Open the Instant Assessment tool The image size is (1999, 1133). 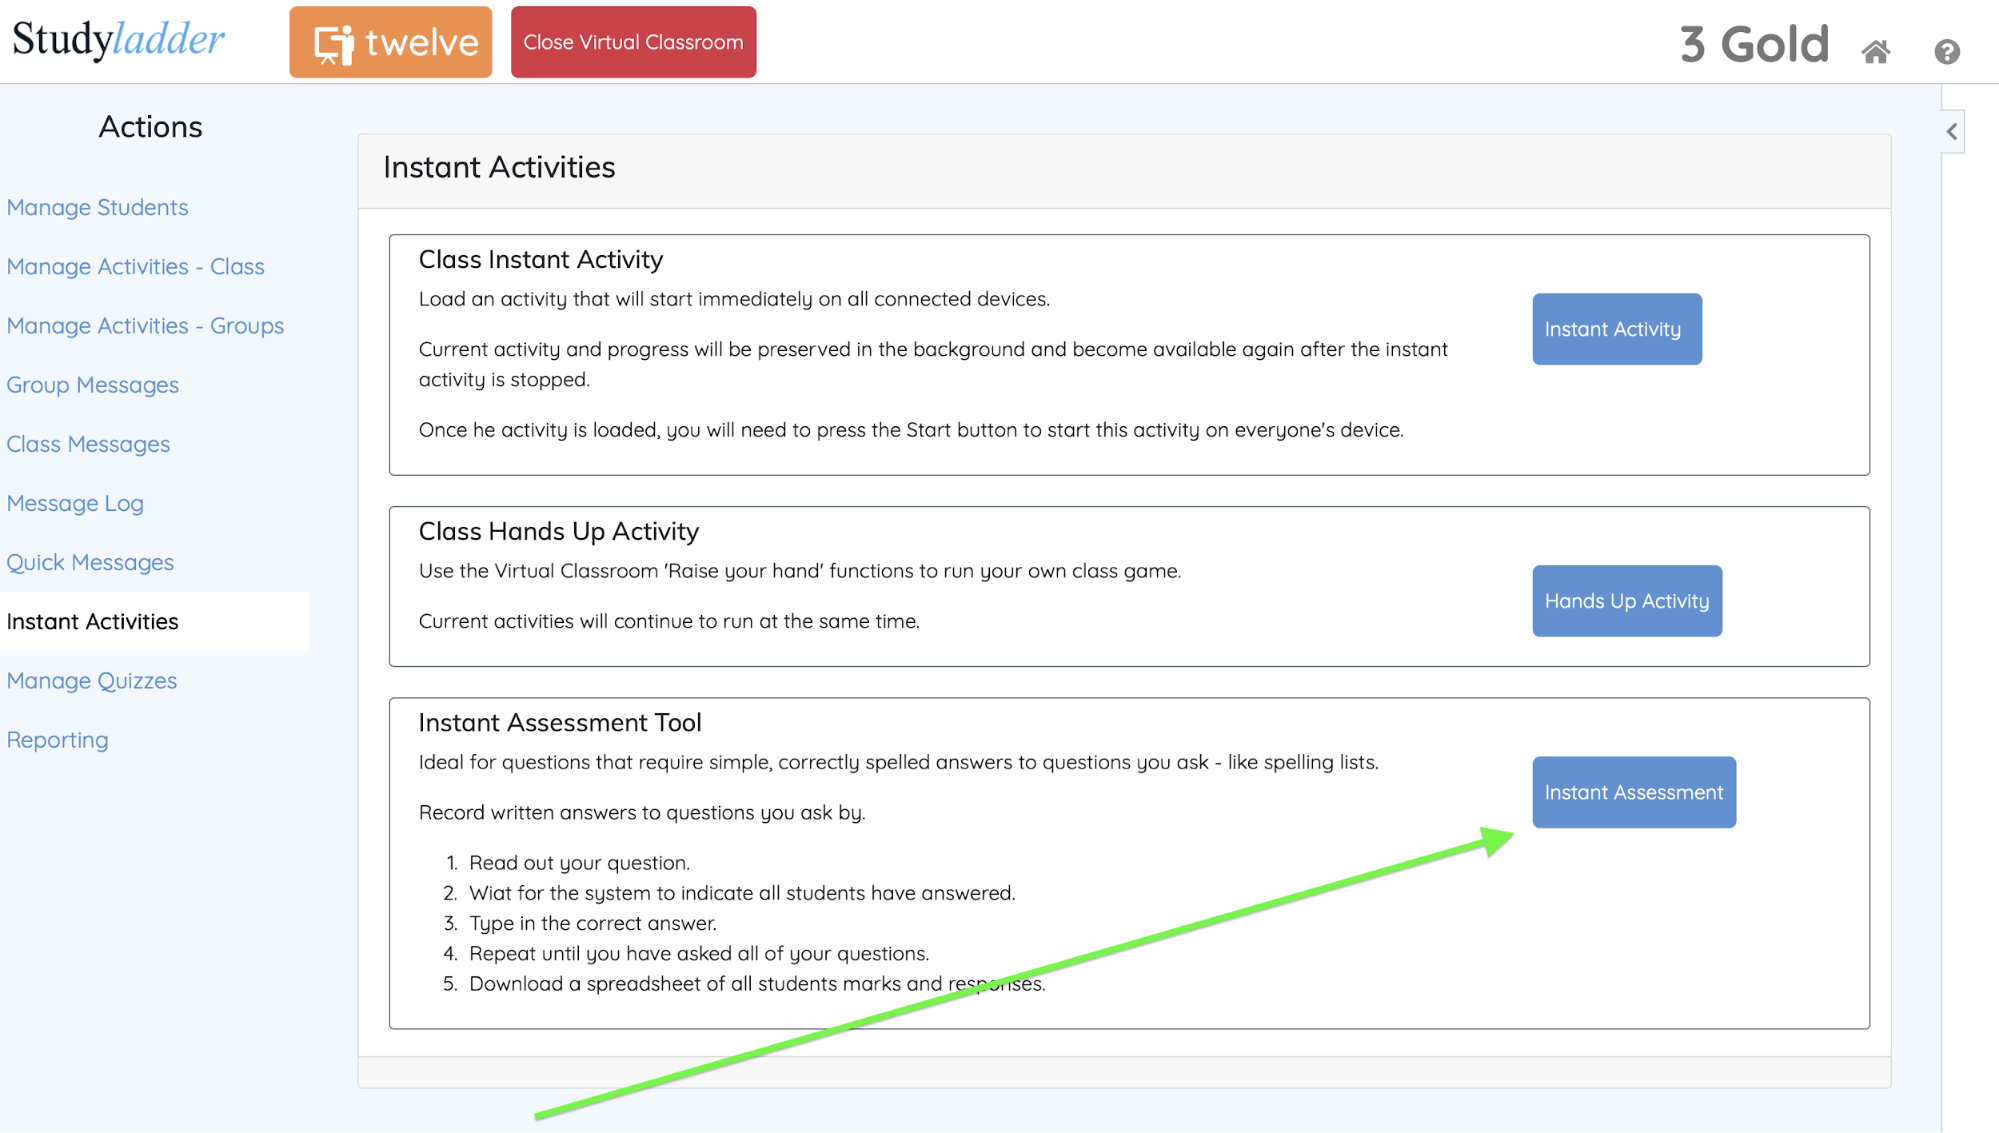pyautogui.click(x=1633, y=792)
